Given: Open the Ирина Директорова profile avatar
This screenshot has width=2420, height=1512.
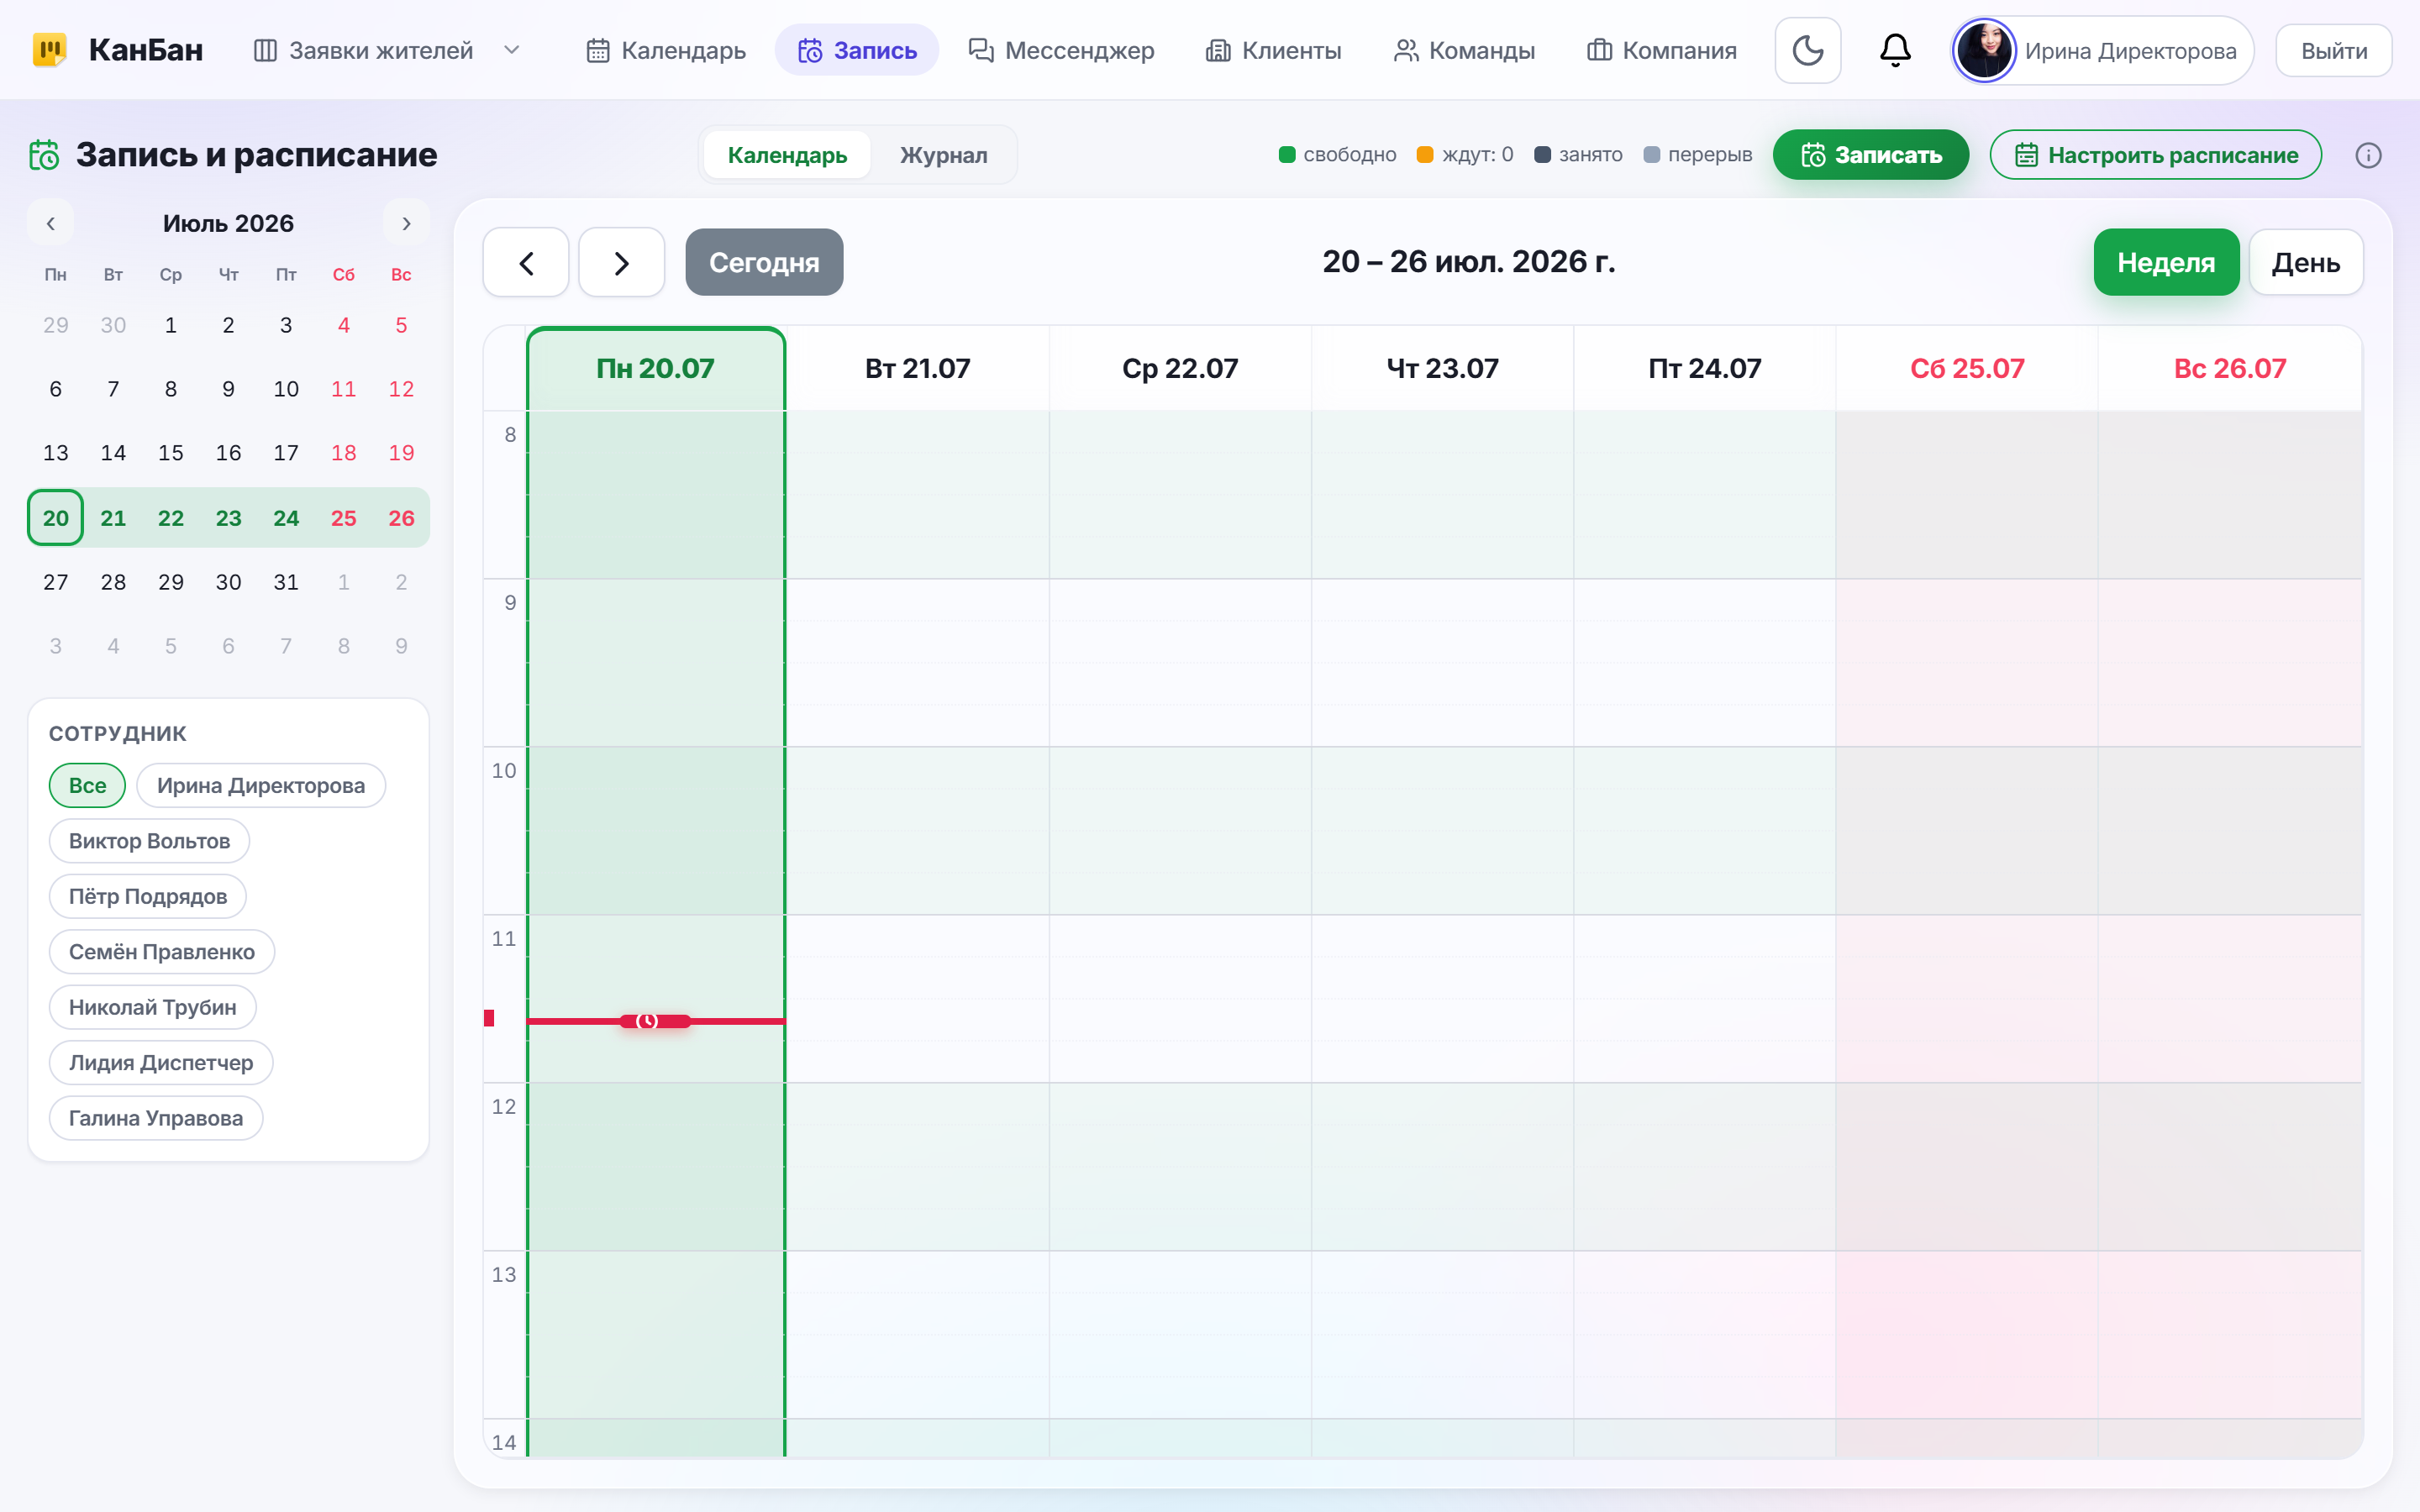Looking at the screenshot, I should pyautogui.click(x=1984, y=50).
